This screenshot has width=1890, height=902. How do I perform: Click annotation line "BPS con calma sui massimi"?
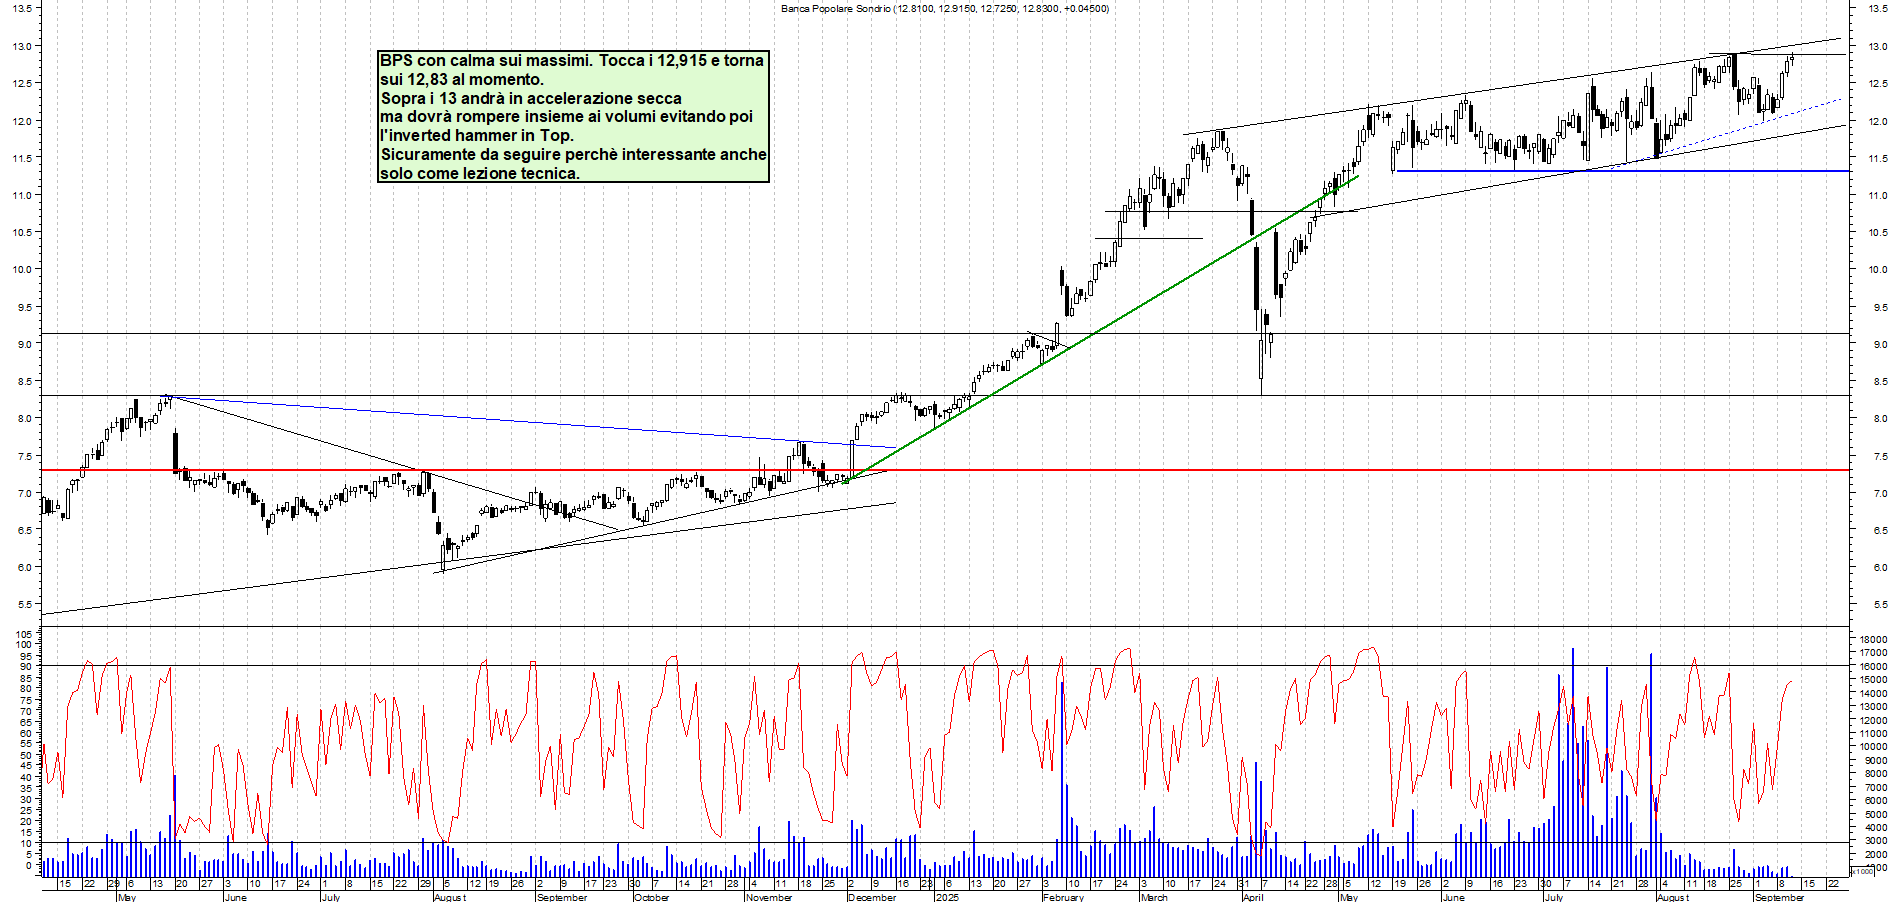(484, 61)
